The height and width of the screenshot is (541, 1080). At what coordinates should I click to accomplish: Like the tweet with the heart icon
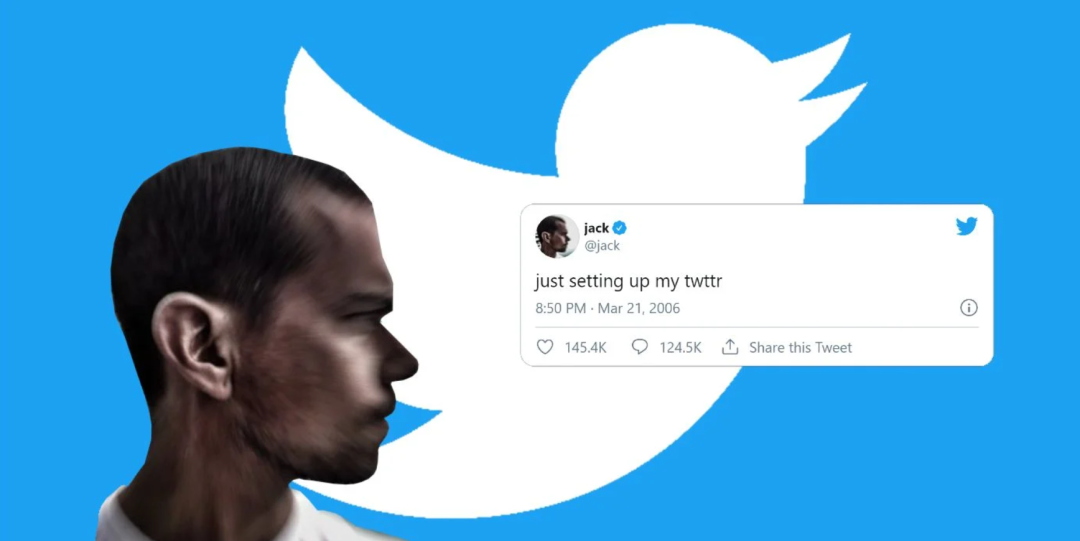[545, 347]
